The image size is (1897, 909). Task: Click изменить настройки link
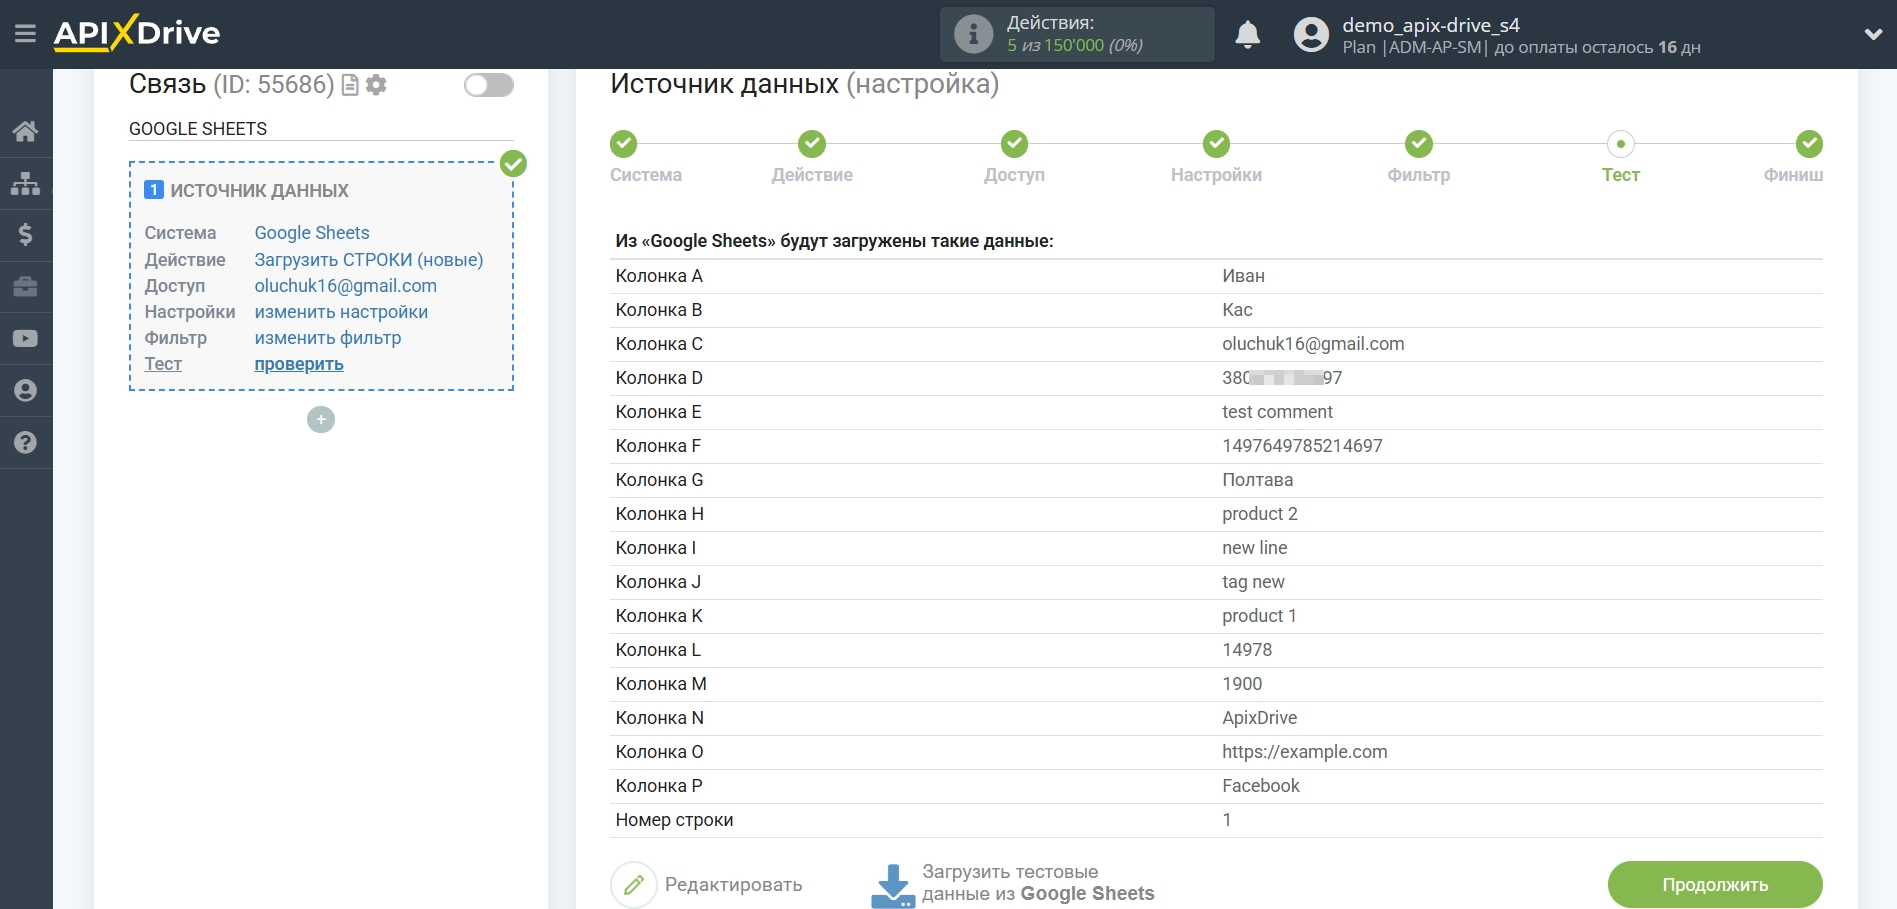pyautogui.click(x=341, y=312)
